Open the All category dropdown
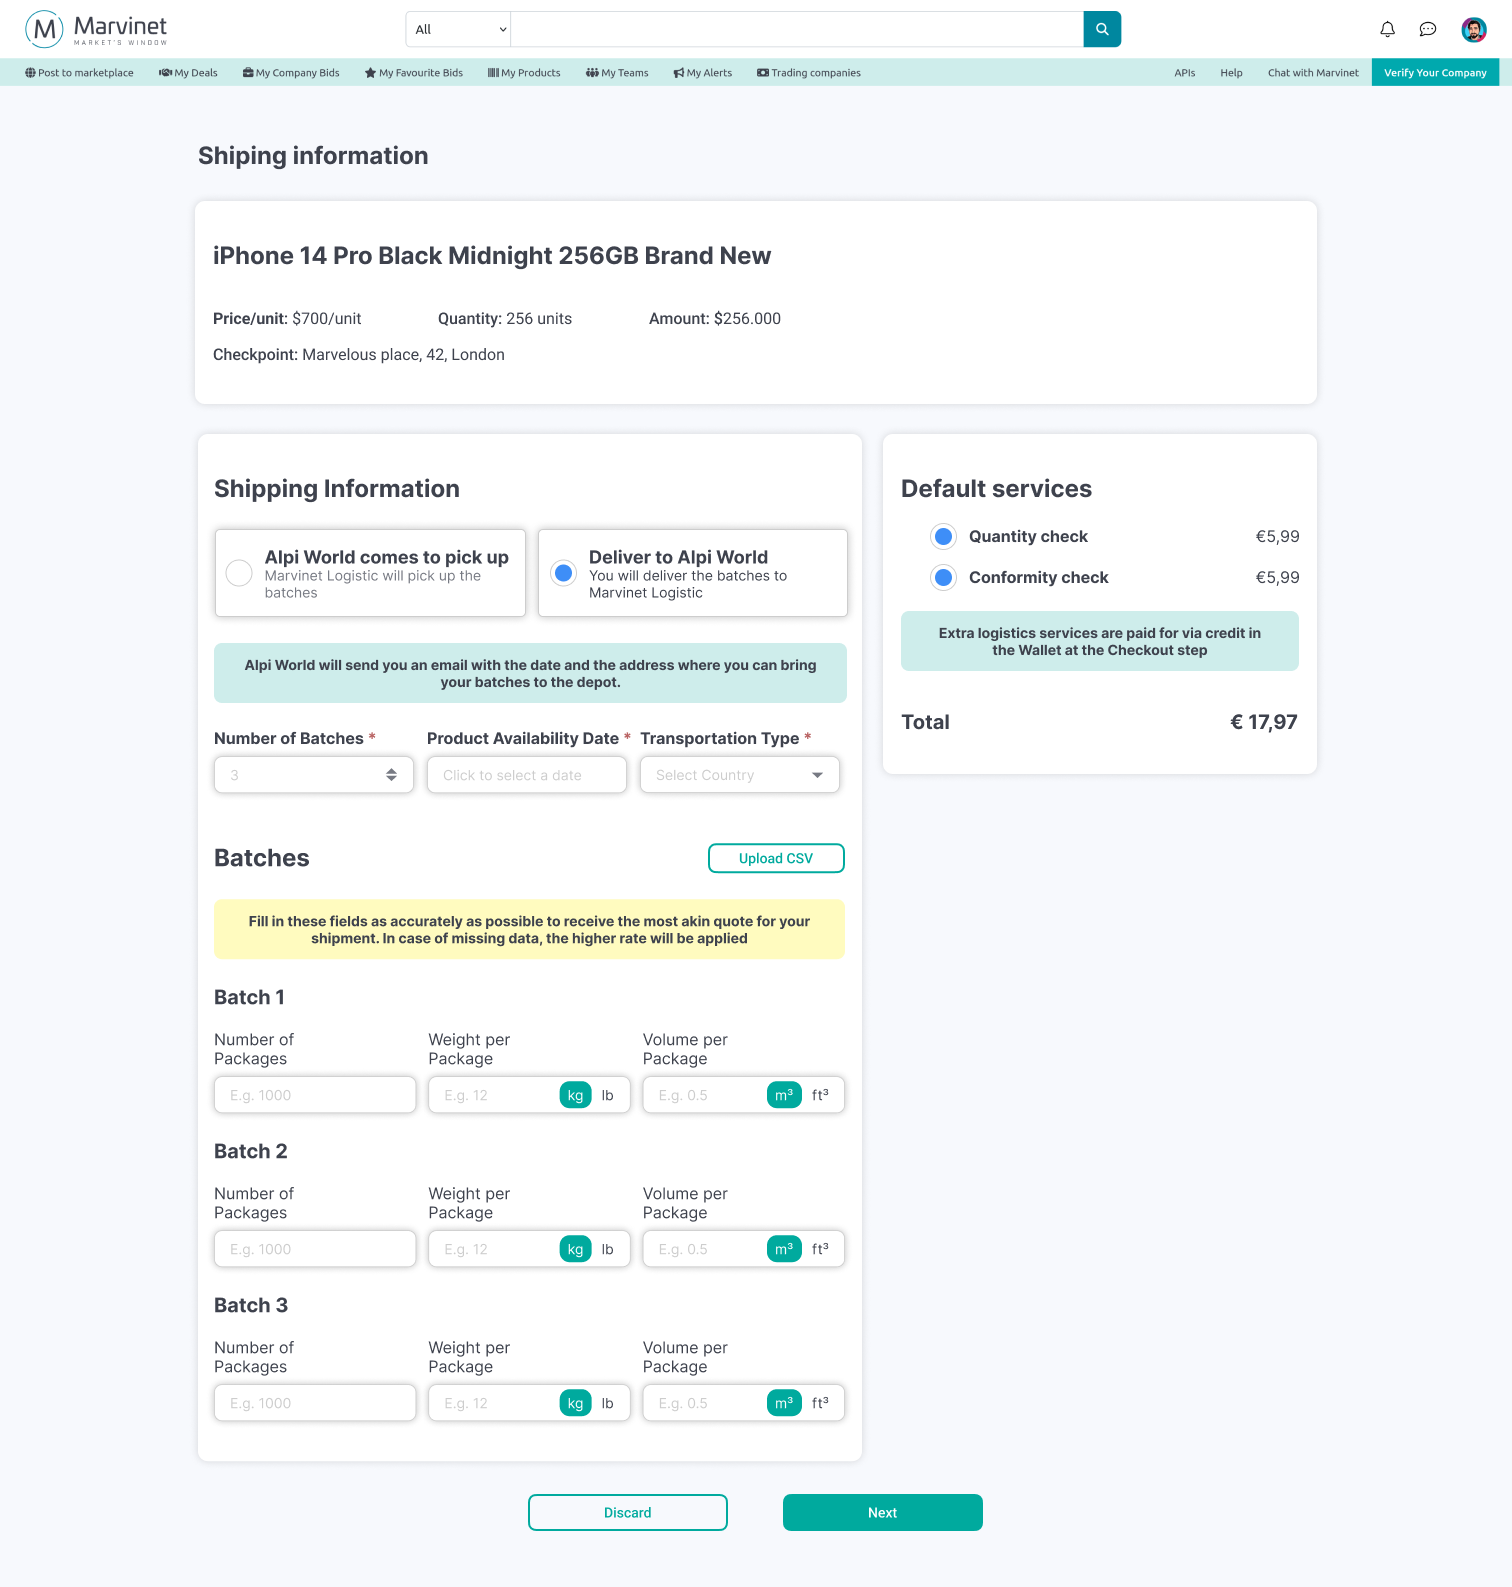Image resolution: width=1512 pixels, height=1587 pixels. (458, 29)
